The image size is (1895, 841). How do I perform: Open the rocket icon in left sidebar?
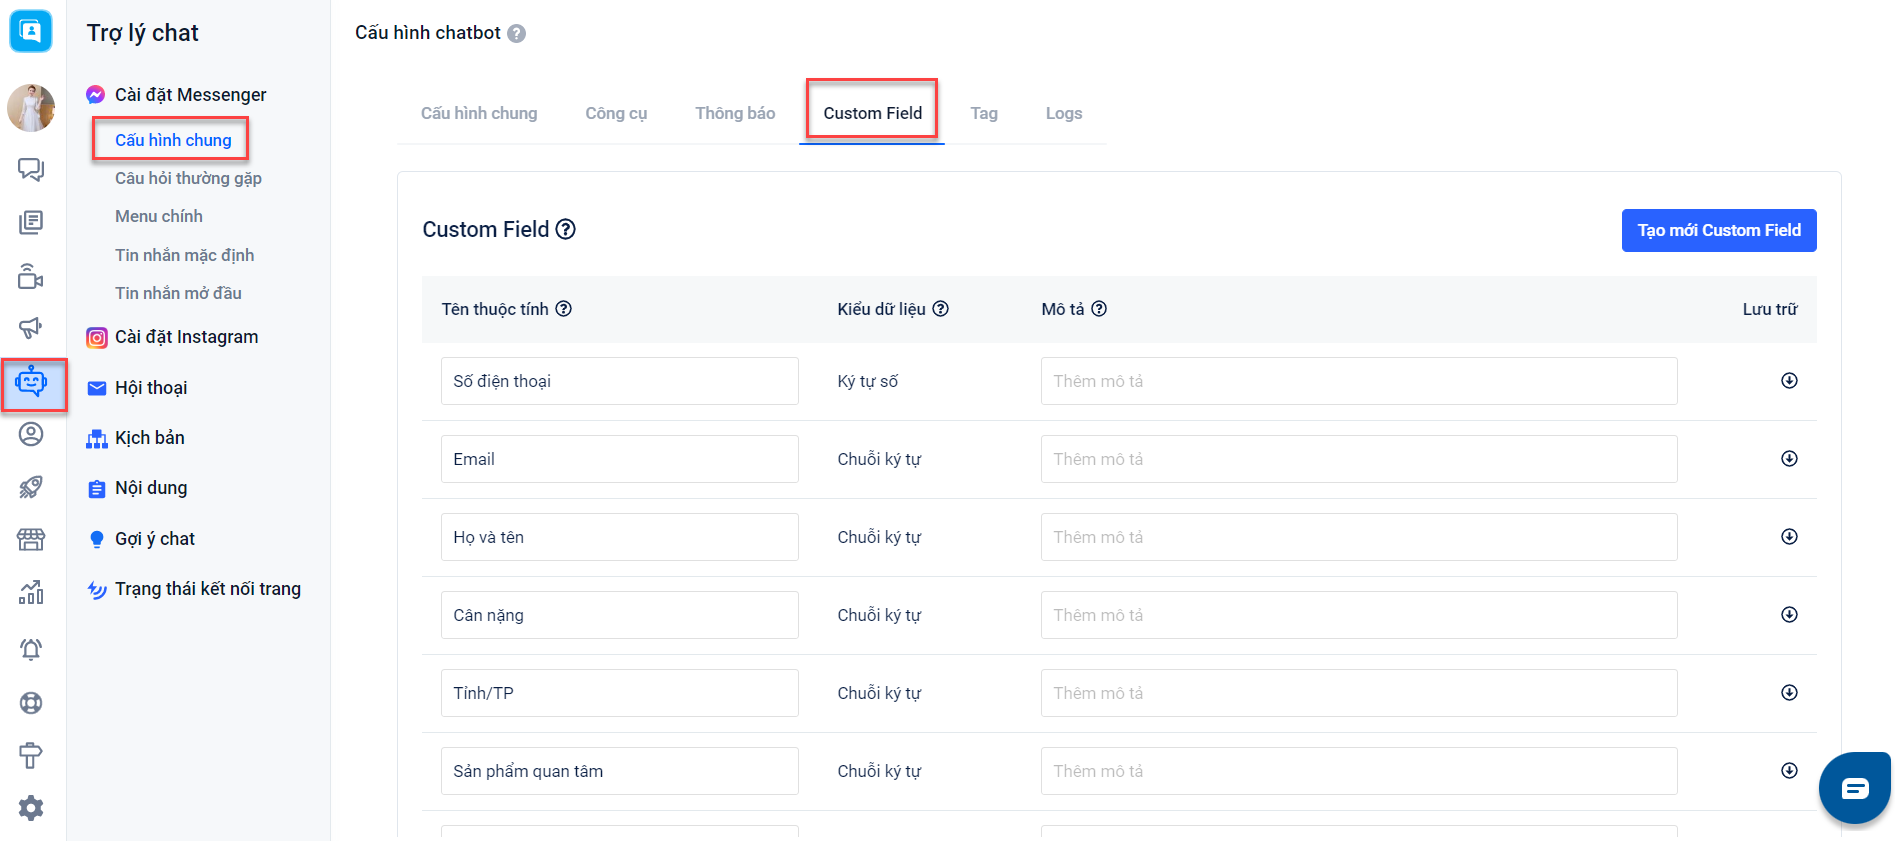click(x=31, y=487)
